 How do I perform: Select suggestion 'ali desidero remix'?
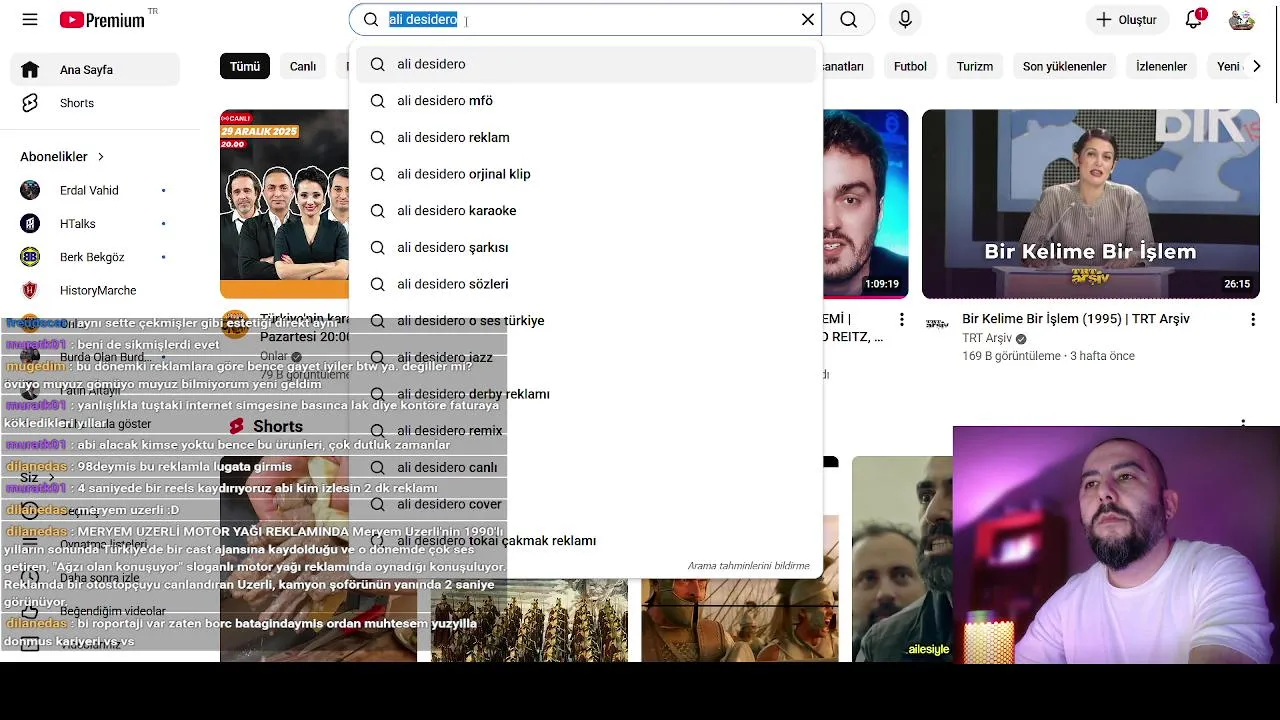586,431
